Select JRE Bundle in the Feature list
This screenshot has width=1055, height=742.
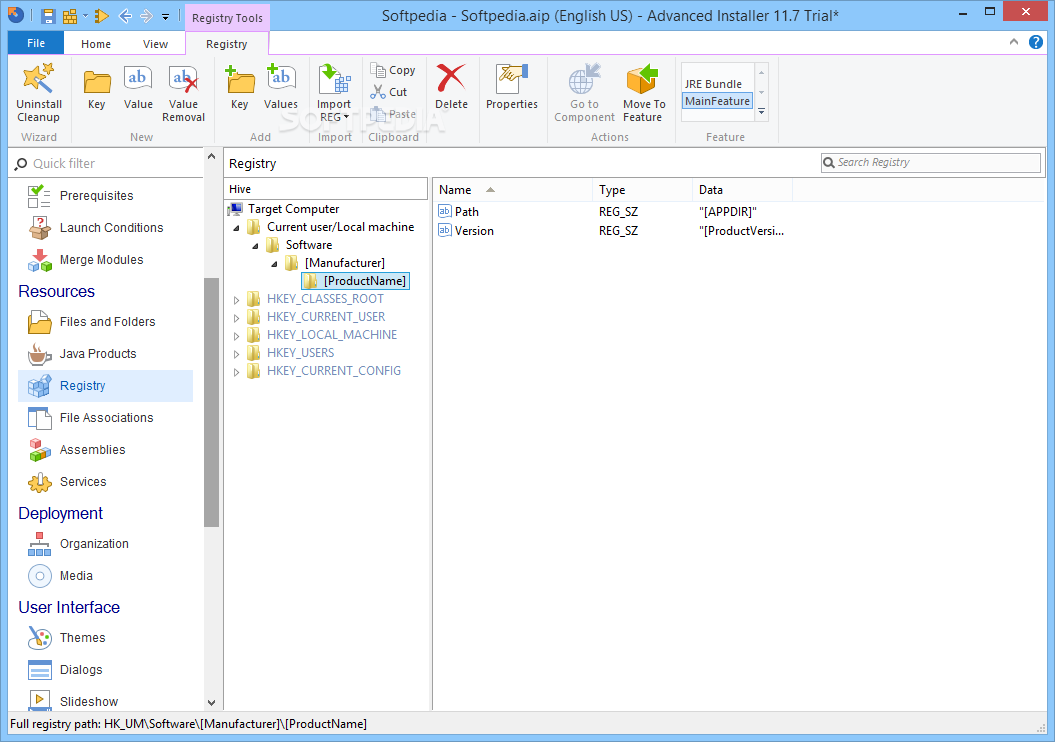pos(713,84)
